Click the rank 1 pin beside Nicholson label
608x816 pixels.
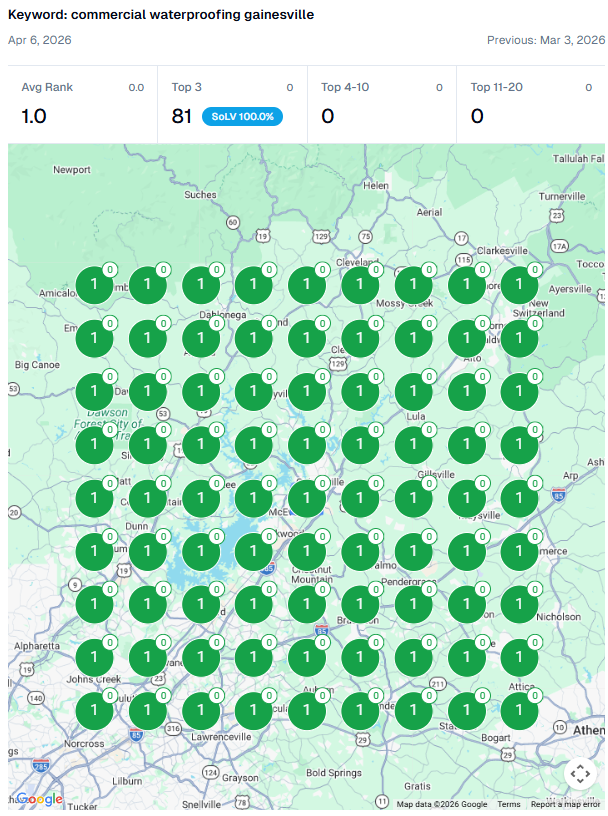click(519, 604)
